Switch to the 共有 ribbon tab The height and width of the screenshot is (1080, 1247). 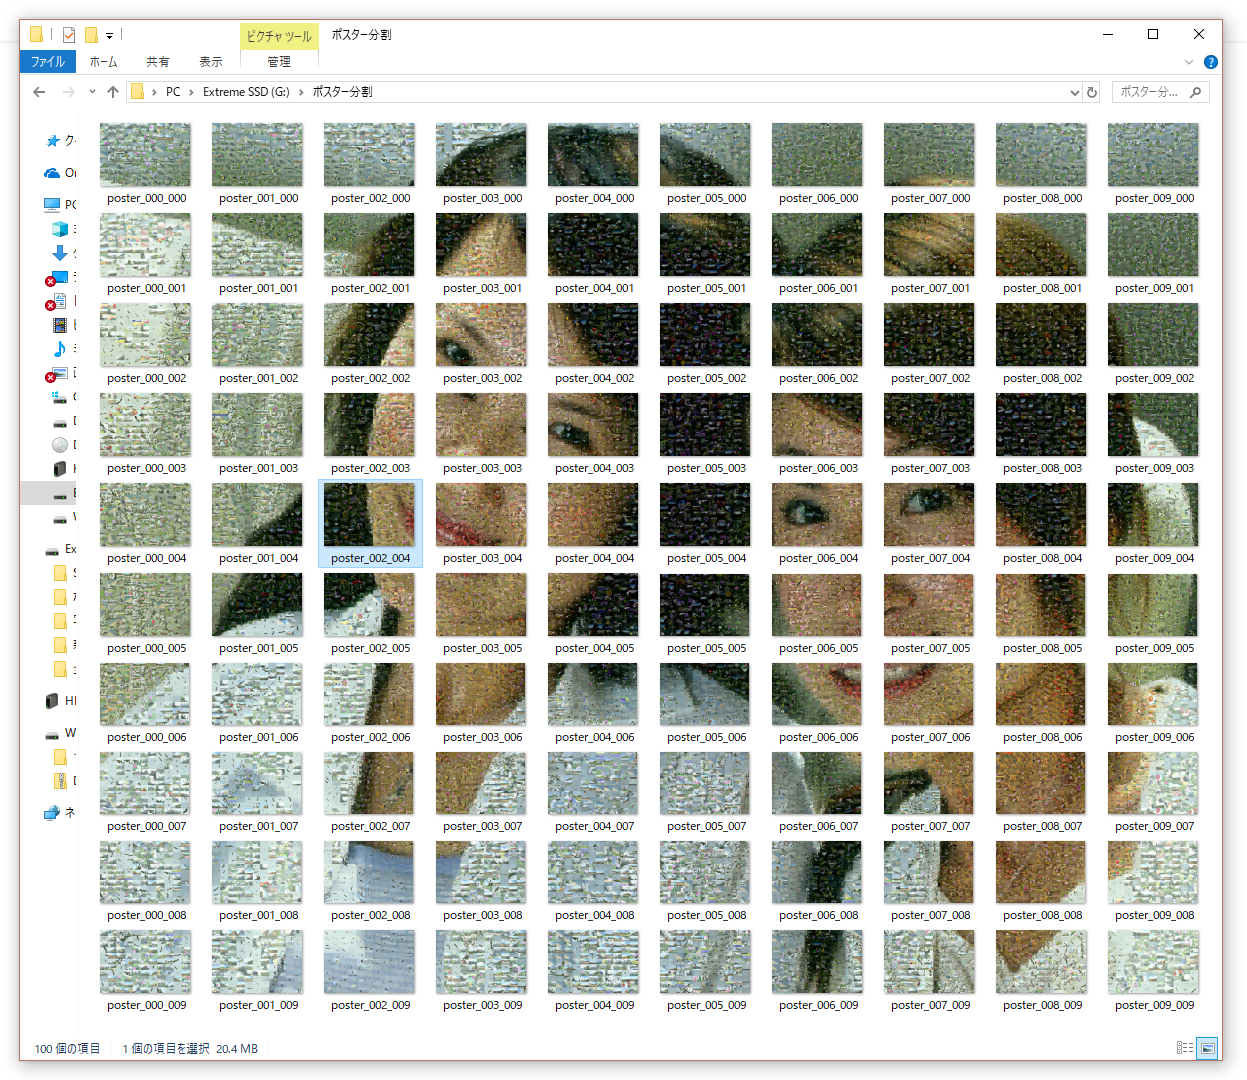tap(158, 62)
